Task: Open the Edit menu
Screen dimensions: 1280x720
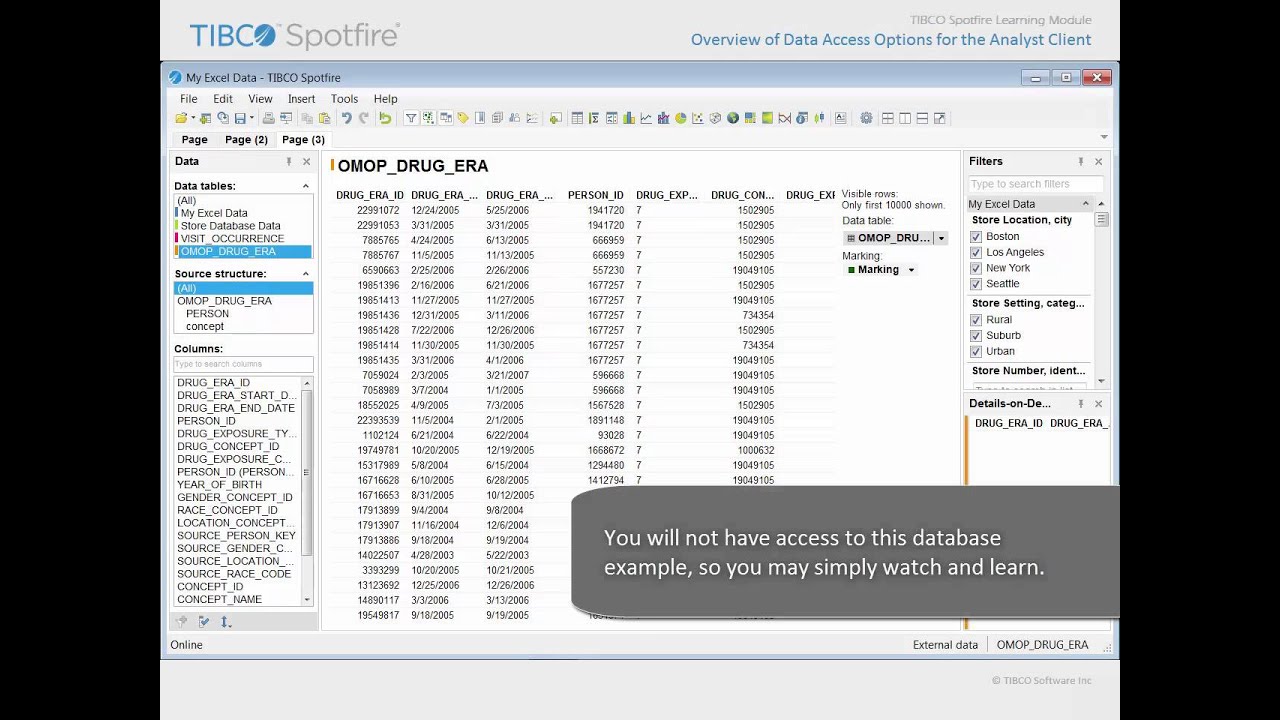Action: click(x=223, y=99)
